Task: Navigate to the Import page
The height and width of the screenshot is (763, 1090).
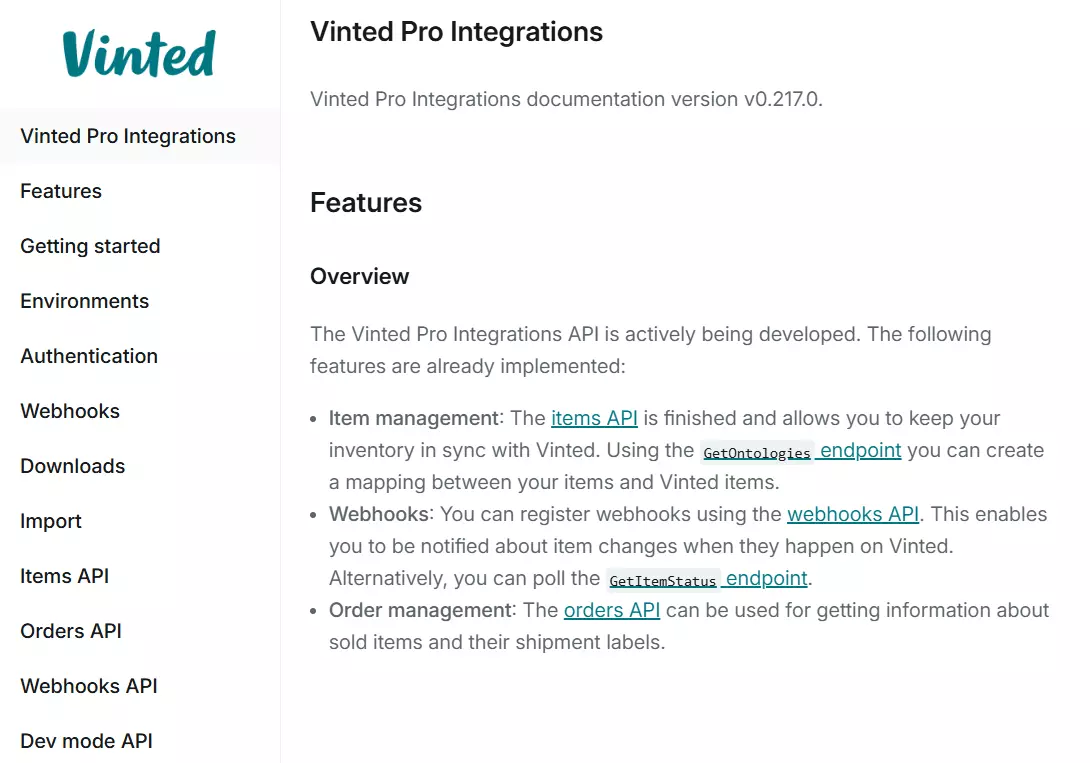Action: 51,521
